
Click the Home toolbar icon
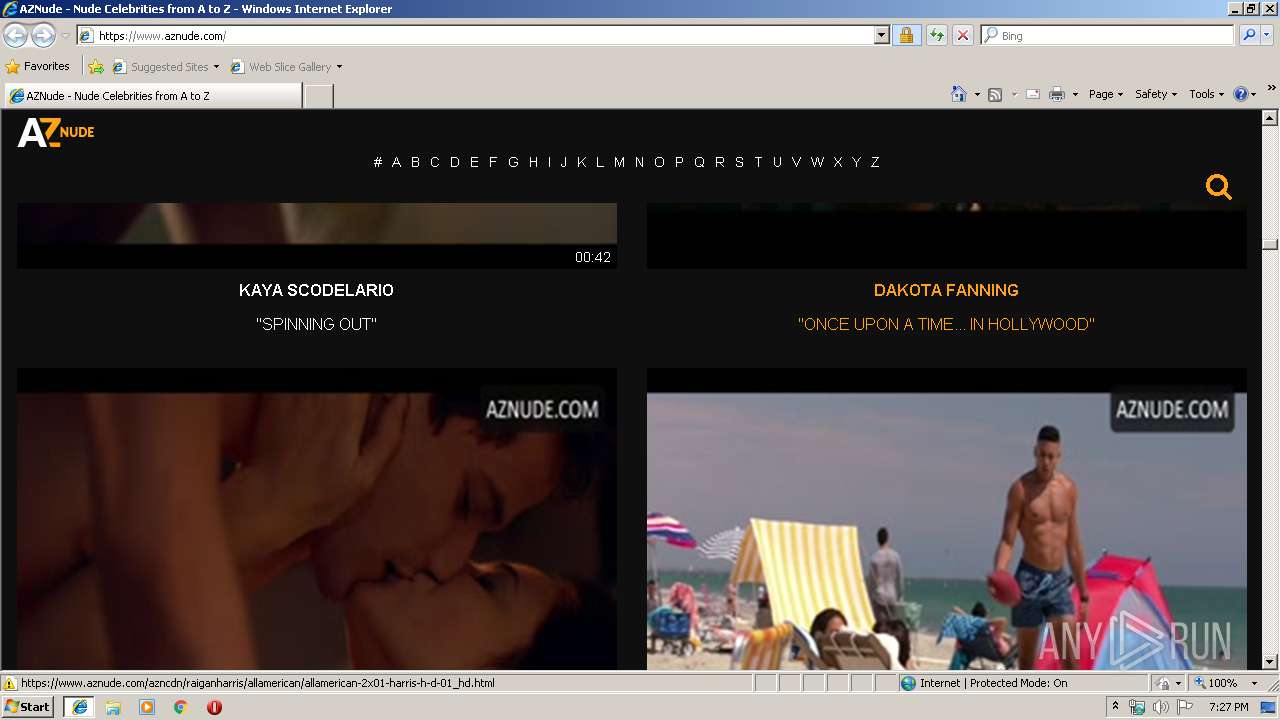[x=958, y=94]
